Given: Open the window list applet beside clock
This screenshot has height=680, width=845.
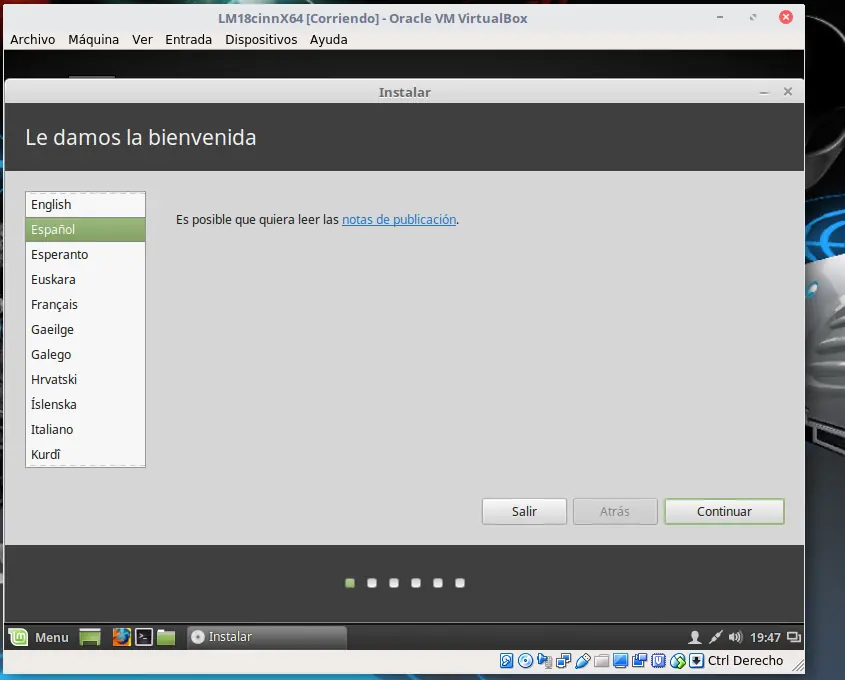Looking at the screenshot, I should click(793, 637).
